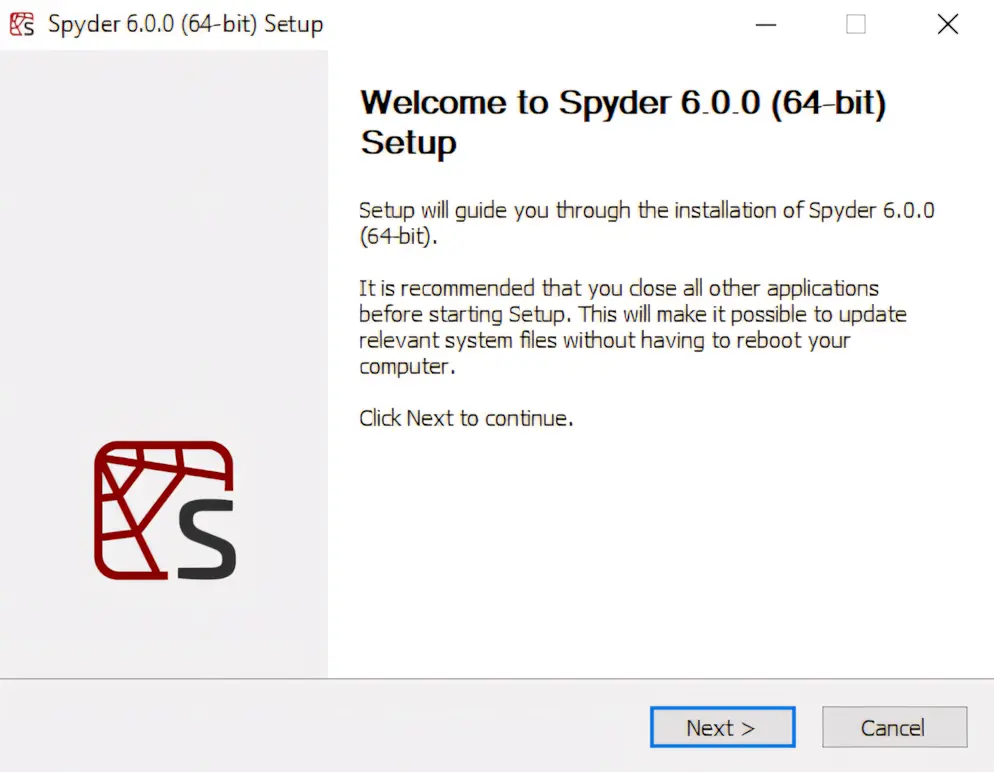Click the small Spyder icon in title bar
This screenshot has height=772, width=994.
[x=22, y=24]
